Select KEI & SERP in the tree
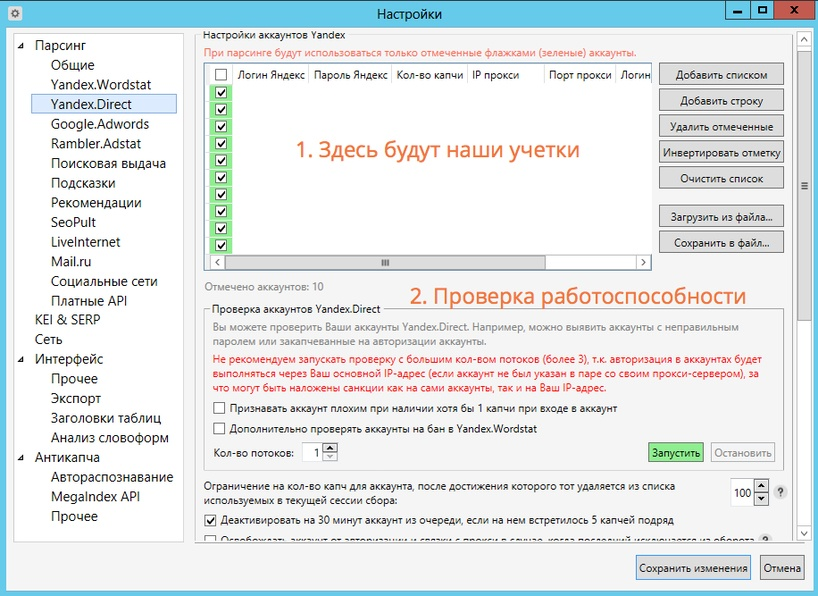This screenshot has height=596, width=818. pyautogui.click(x=67, y=319)
